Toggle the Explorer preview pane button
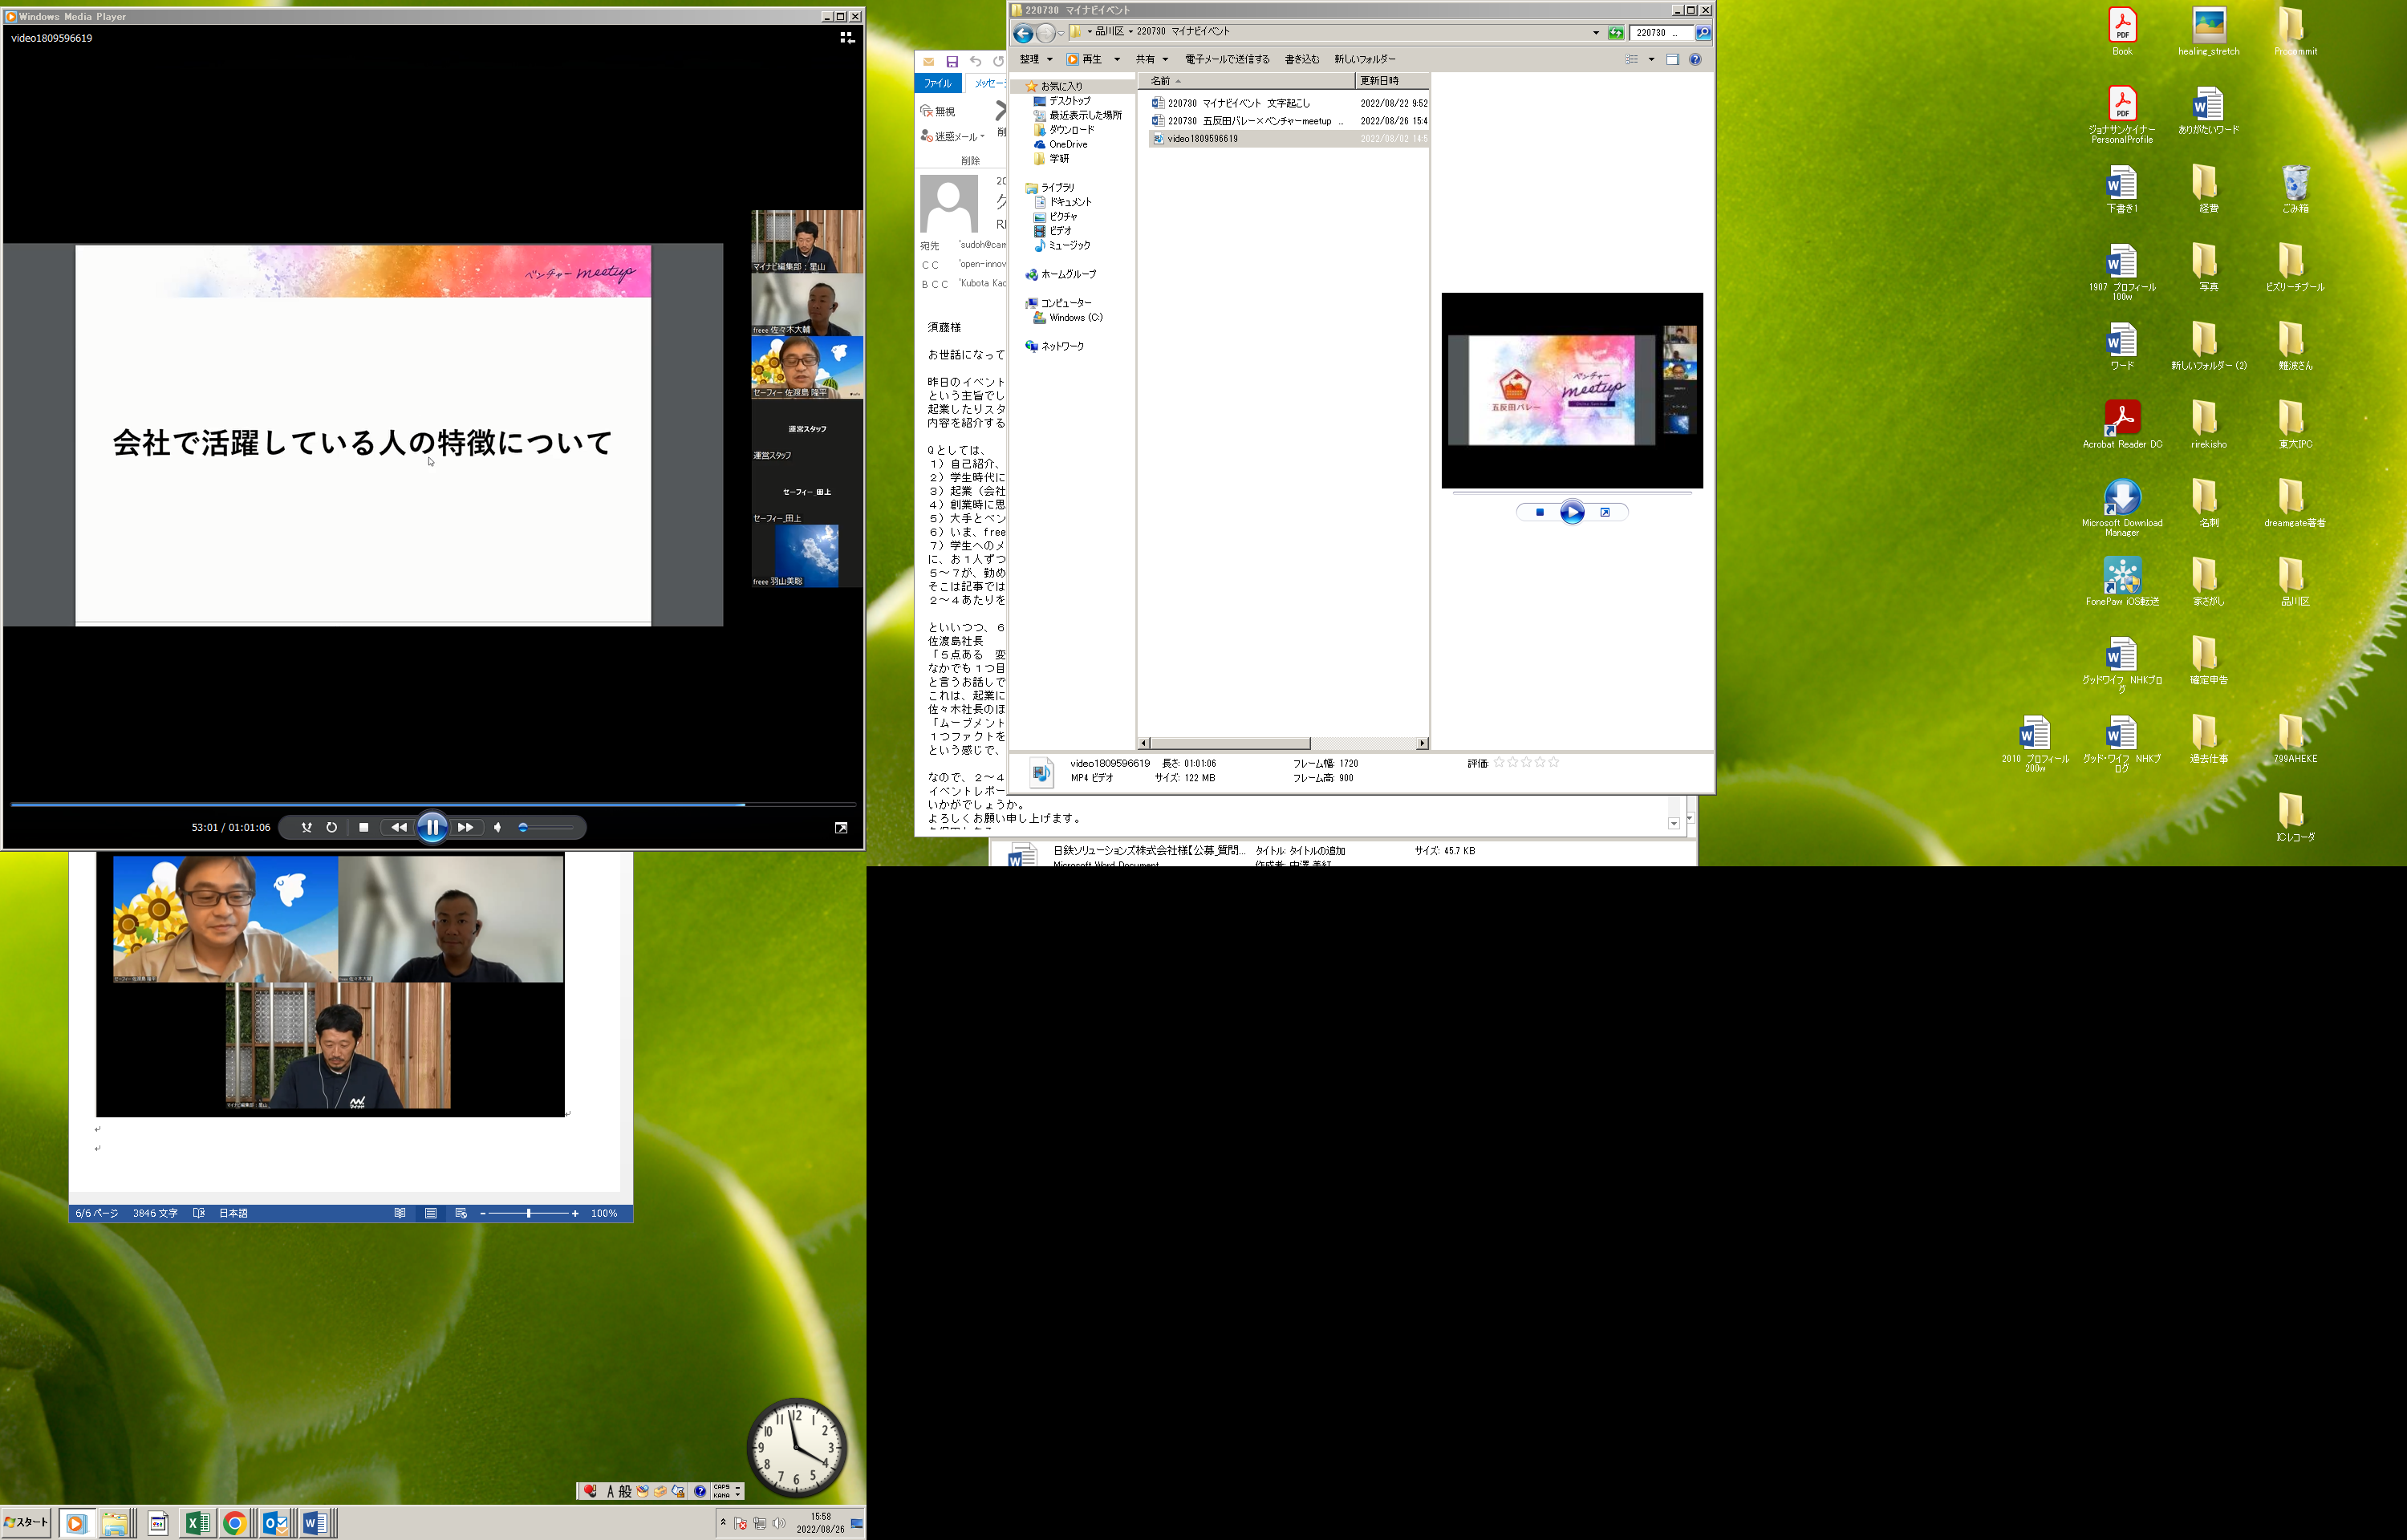Image resolution: width=2407 pixels, height=1540 pixels. (x=1672, y=59)
